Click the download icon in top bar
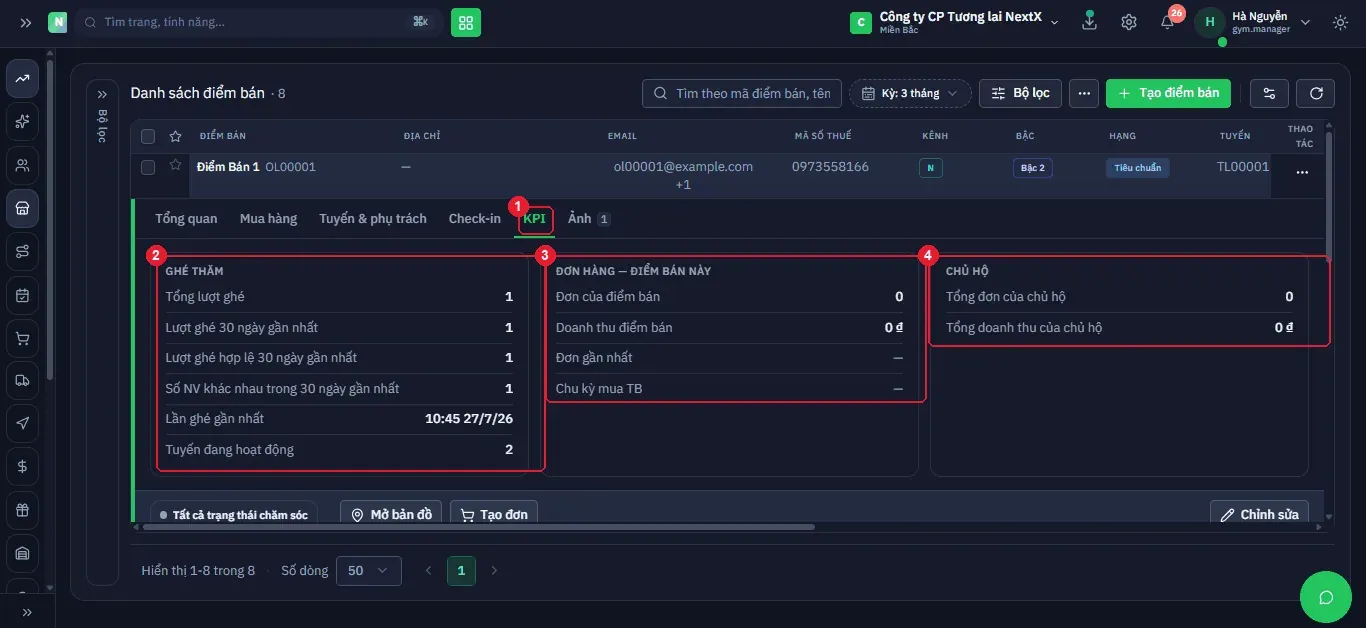 coord(1090,21)
